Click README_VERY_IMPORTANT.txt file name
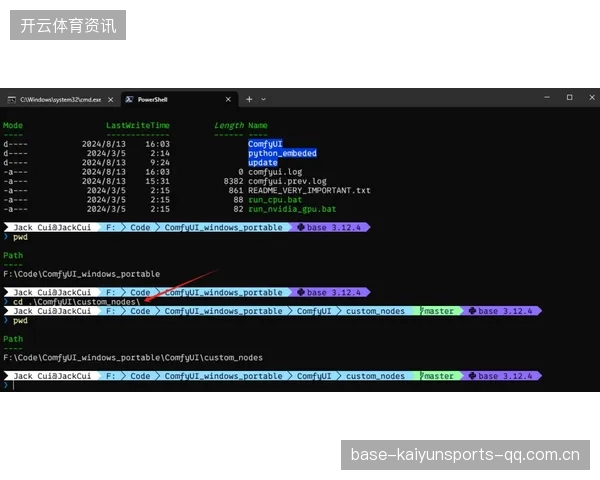 point(309,190)
